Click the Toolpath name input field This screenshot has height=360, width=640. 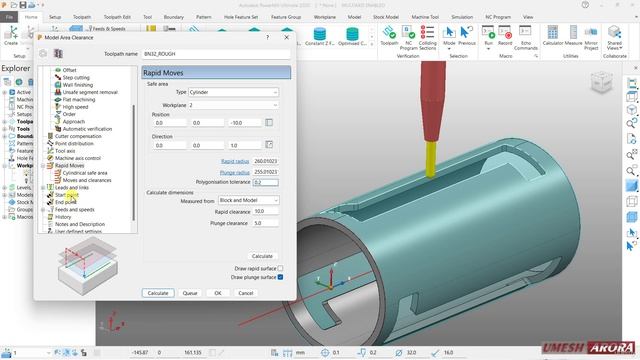tap(216, 54)
